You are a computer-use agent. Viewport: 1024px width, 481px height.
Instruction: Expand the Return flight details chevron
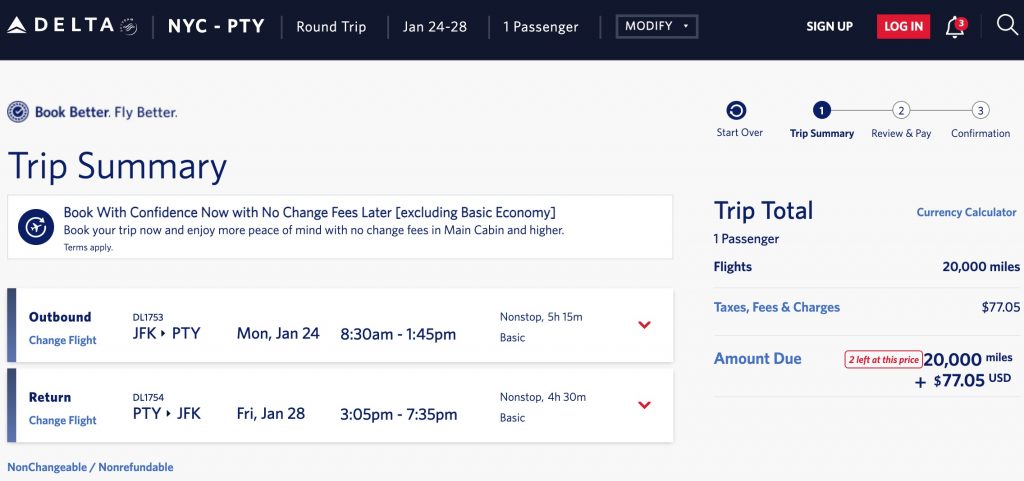pos(644,405)
